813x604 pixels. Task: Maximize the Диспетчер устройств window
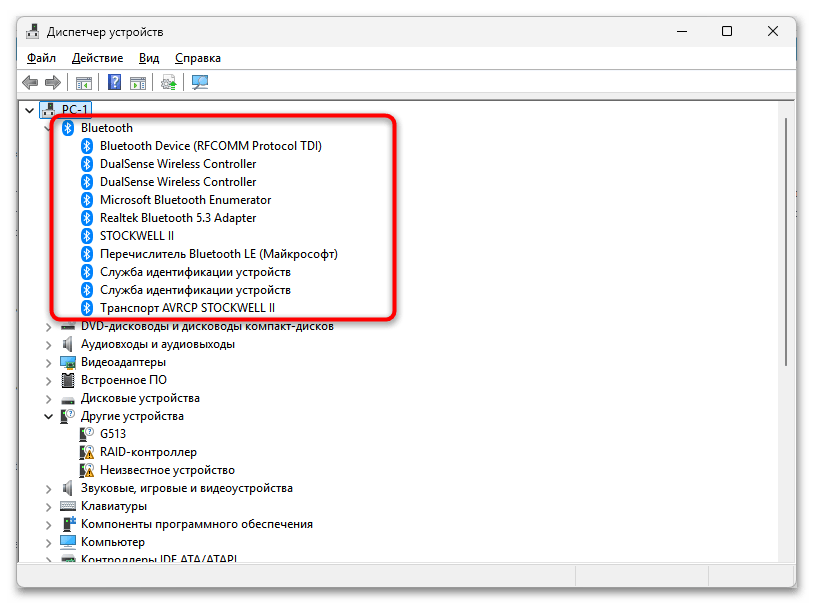click(x=727, y=32)
